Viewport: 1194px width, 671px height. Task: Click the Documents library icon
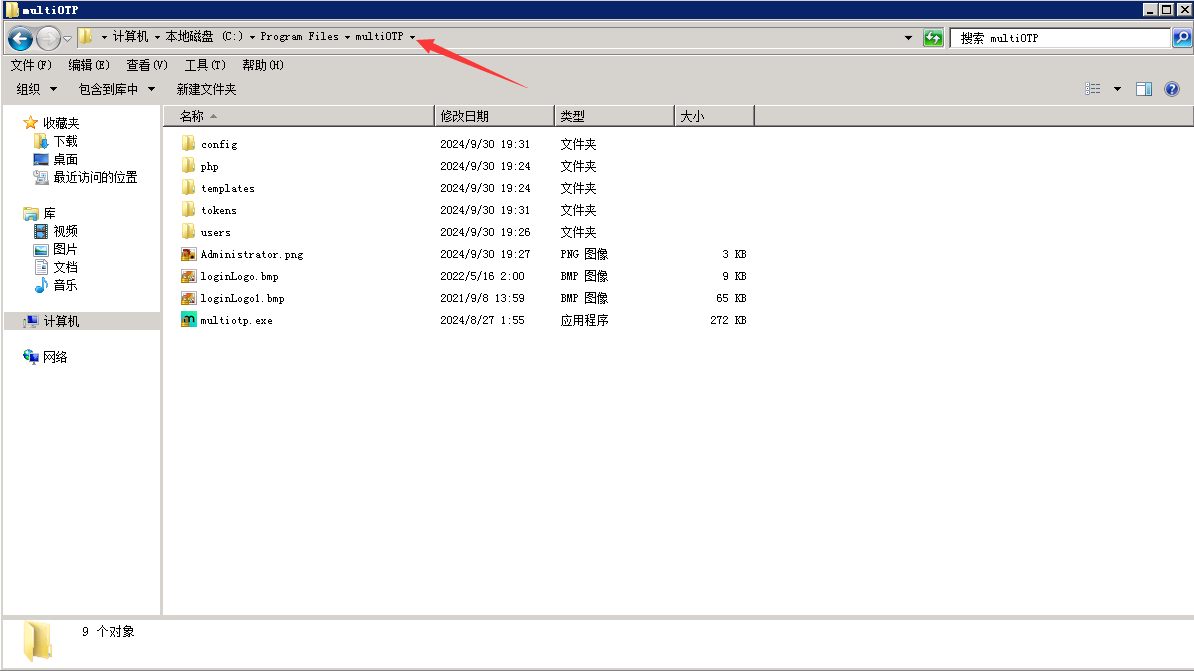[x=41, y=267]
